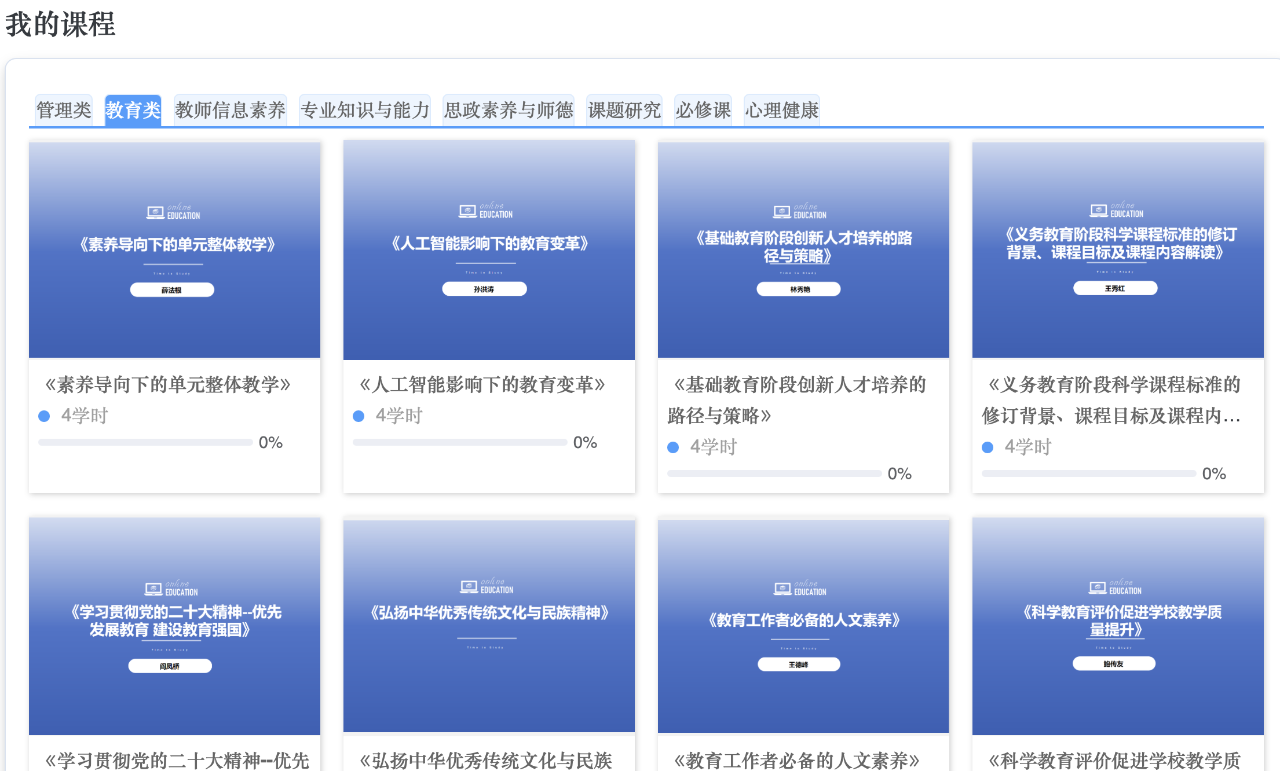
Task: Click blue dot beside 4学时 in 义务教育阶段 card
Action: coord(988,447)
